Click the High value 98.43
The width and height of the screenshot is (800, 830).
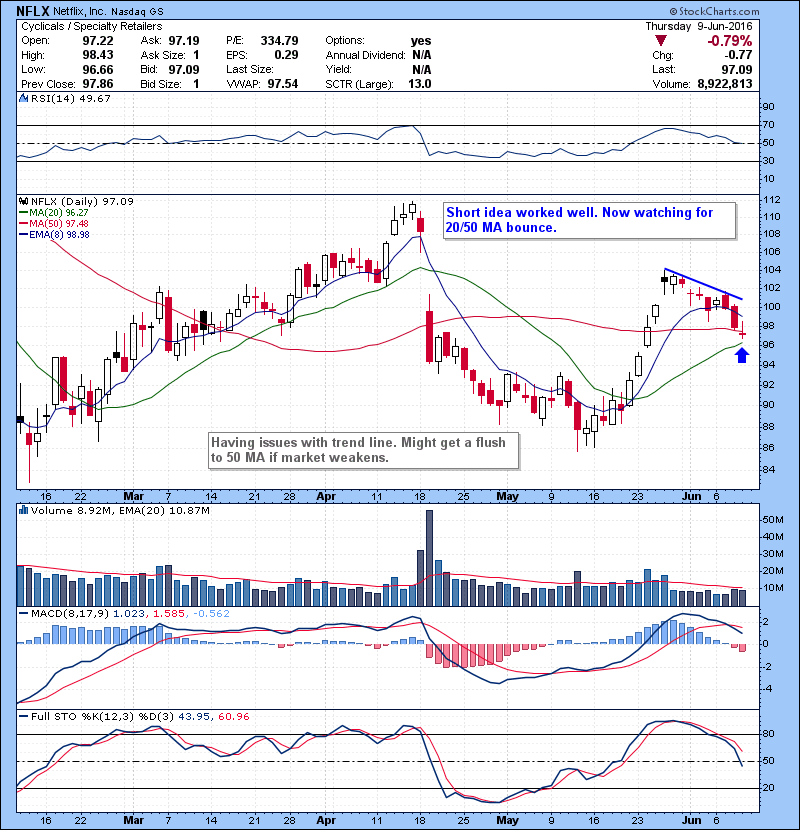[97, 55]
